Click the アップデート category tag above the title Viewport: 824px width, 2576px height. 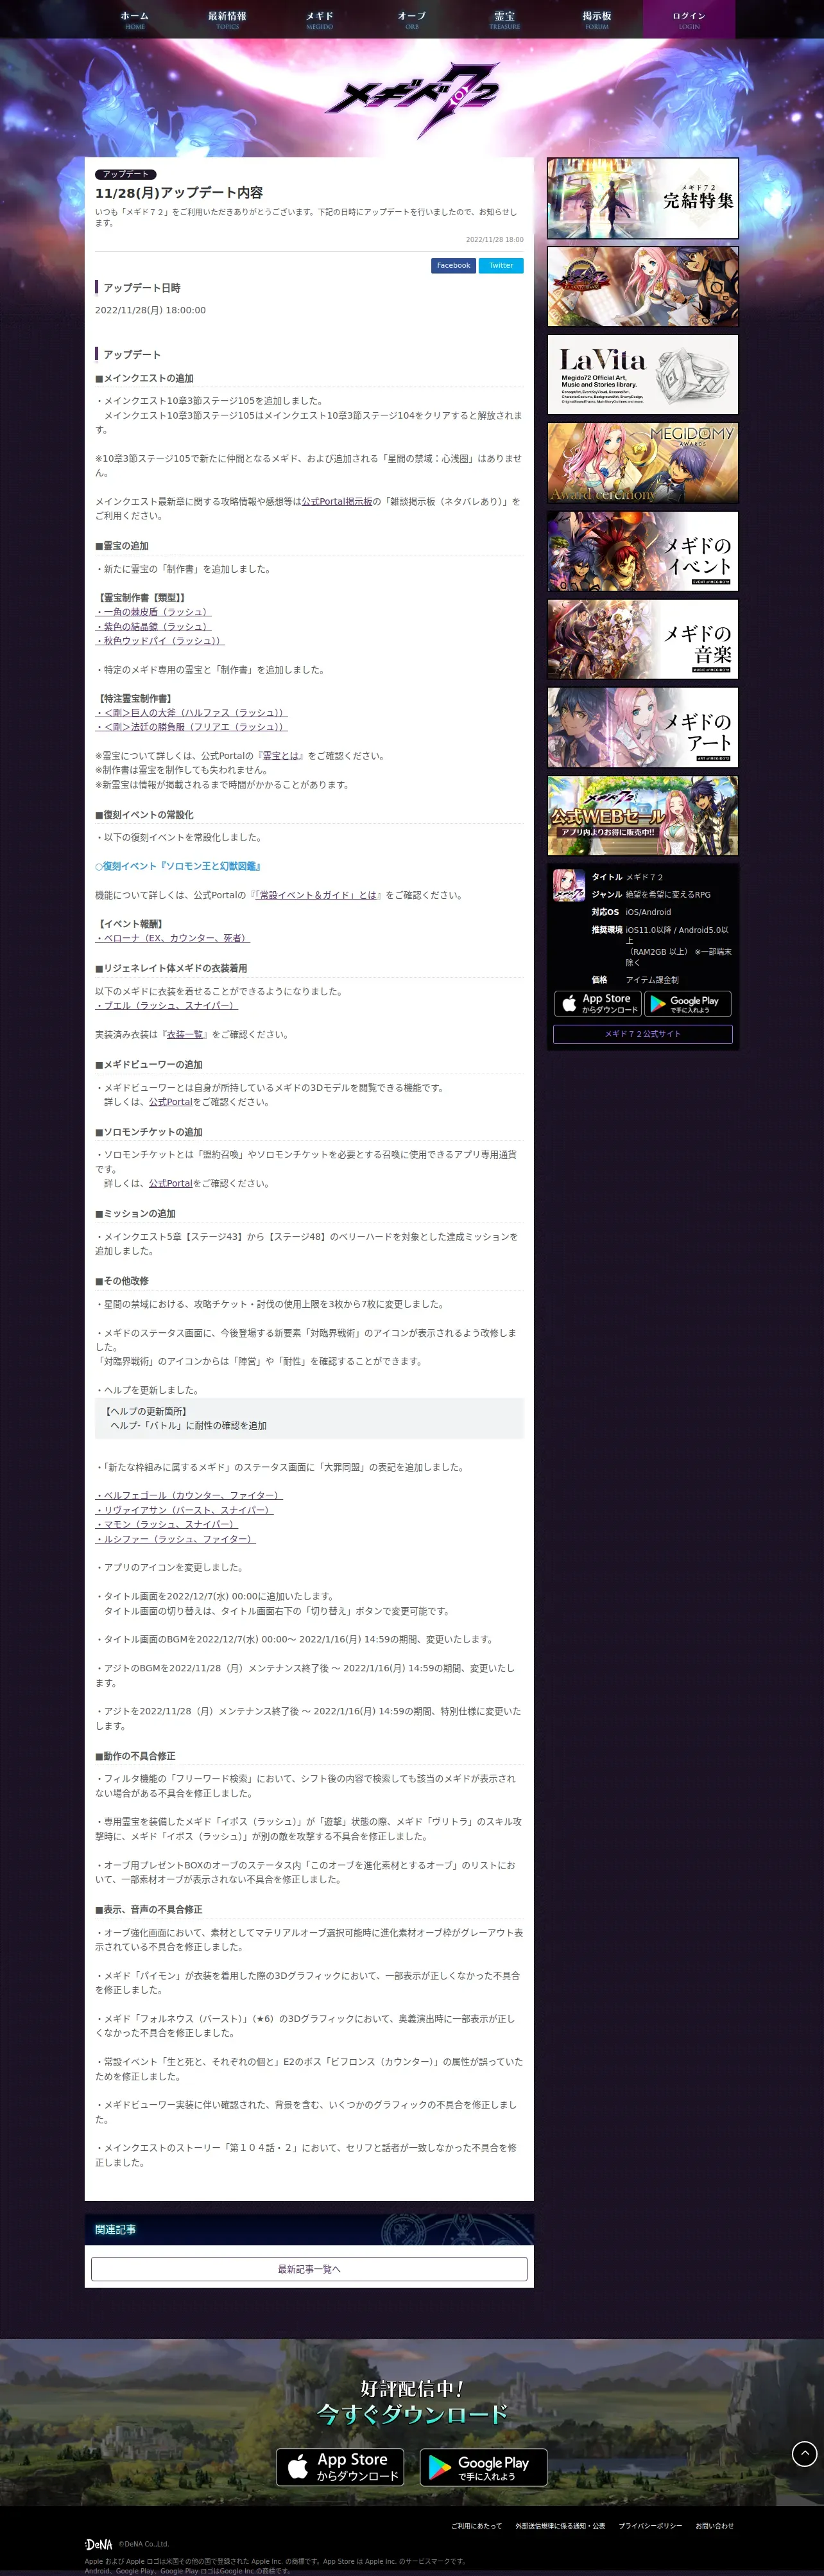pyautogui.click(x=125, y=174)
